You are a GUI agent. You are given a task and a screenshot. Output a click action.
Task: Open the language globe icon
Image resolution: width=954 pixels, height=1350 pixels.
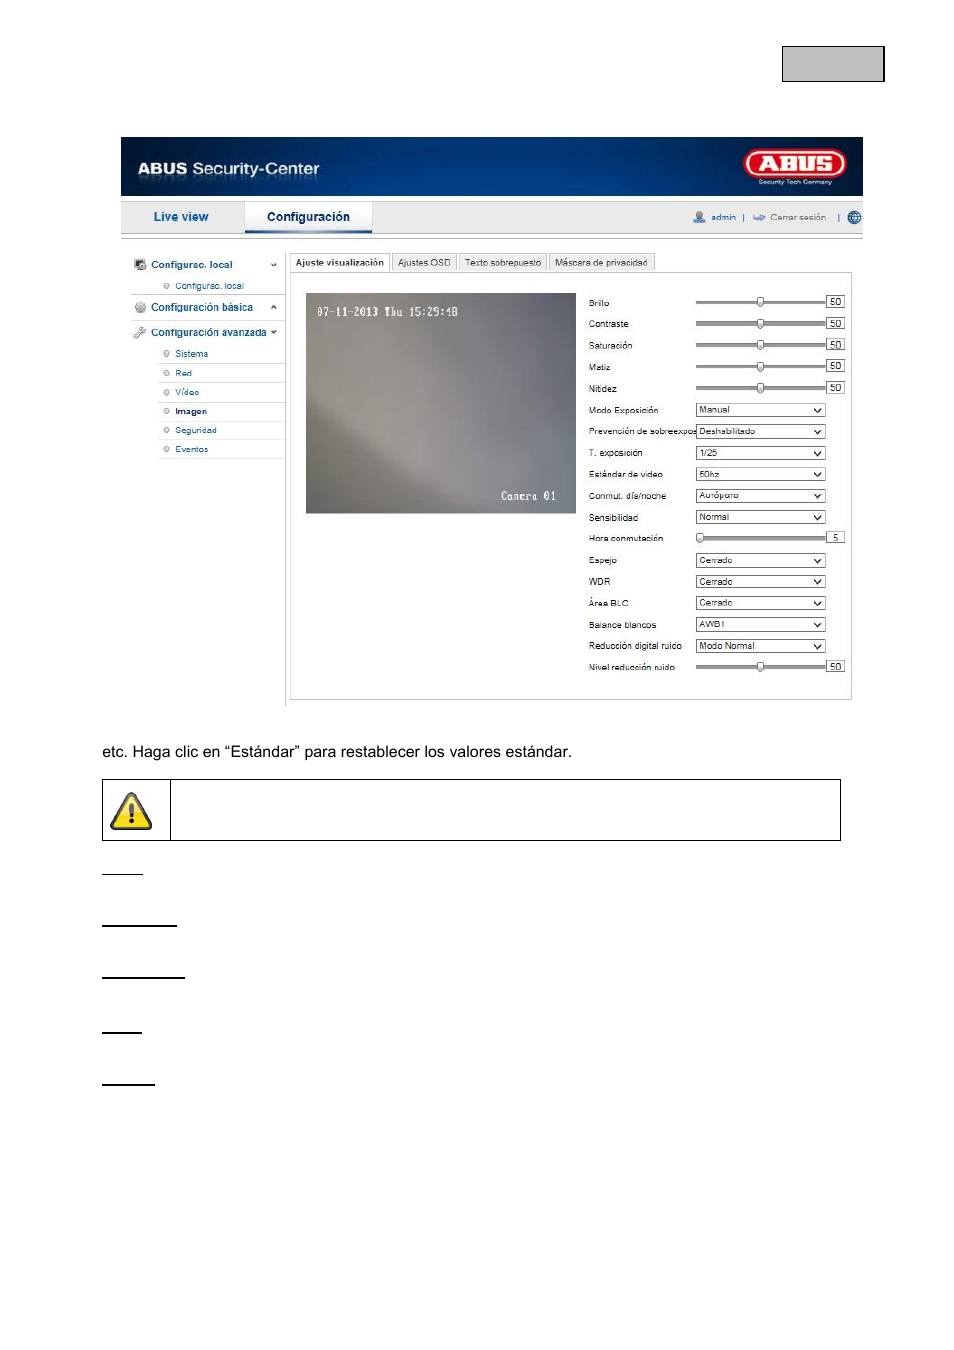854,217
